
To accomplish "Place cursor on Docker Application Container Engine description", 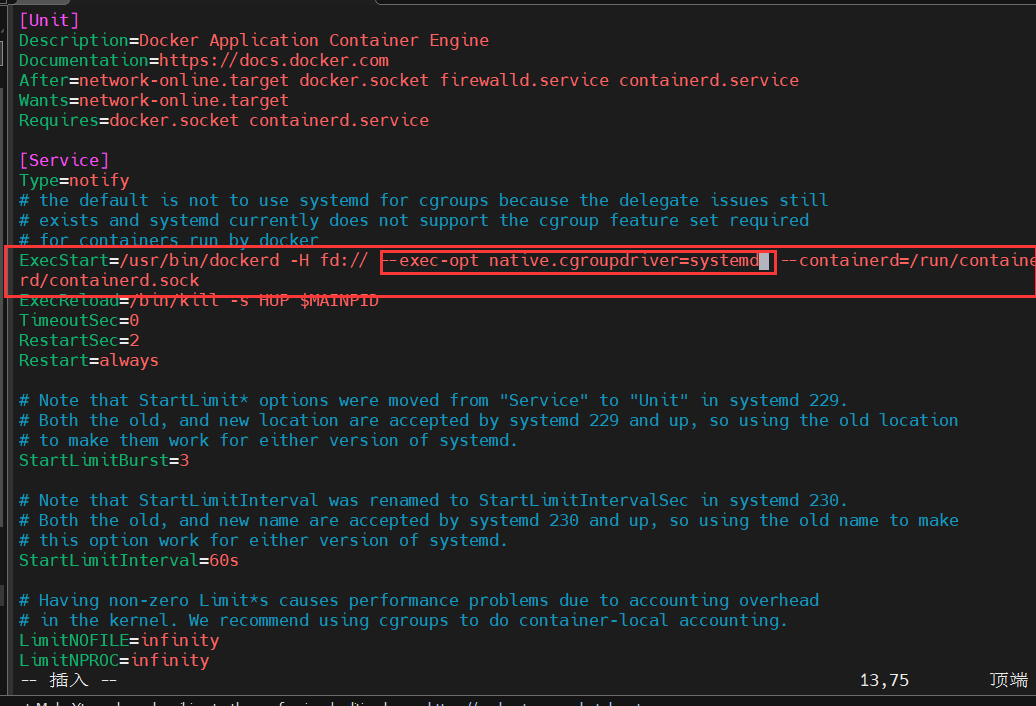I will point(314,40).
